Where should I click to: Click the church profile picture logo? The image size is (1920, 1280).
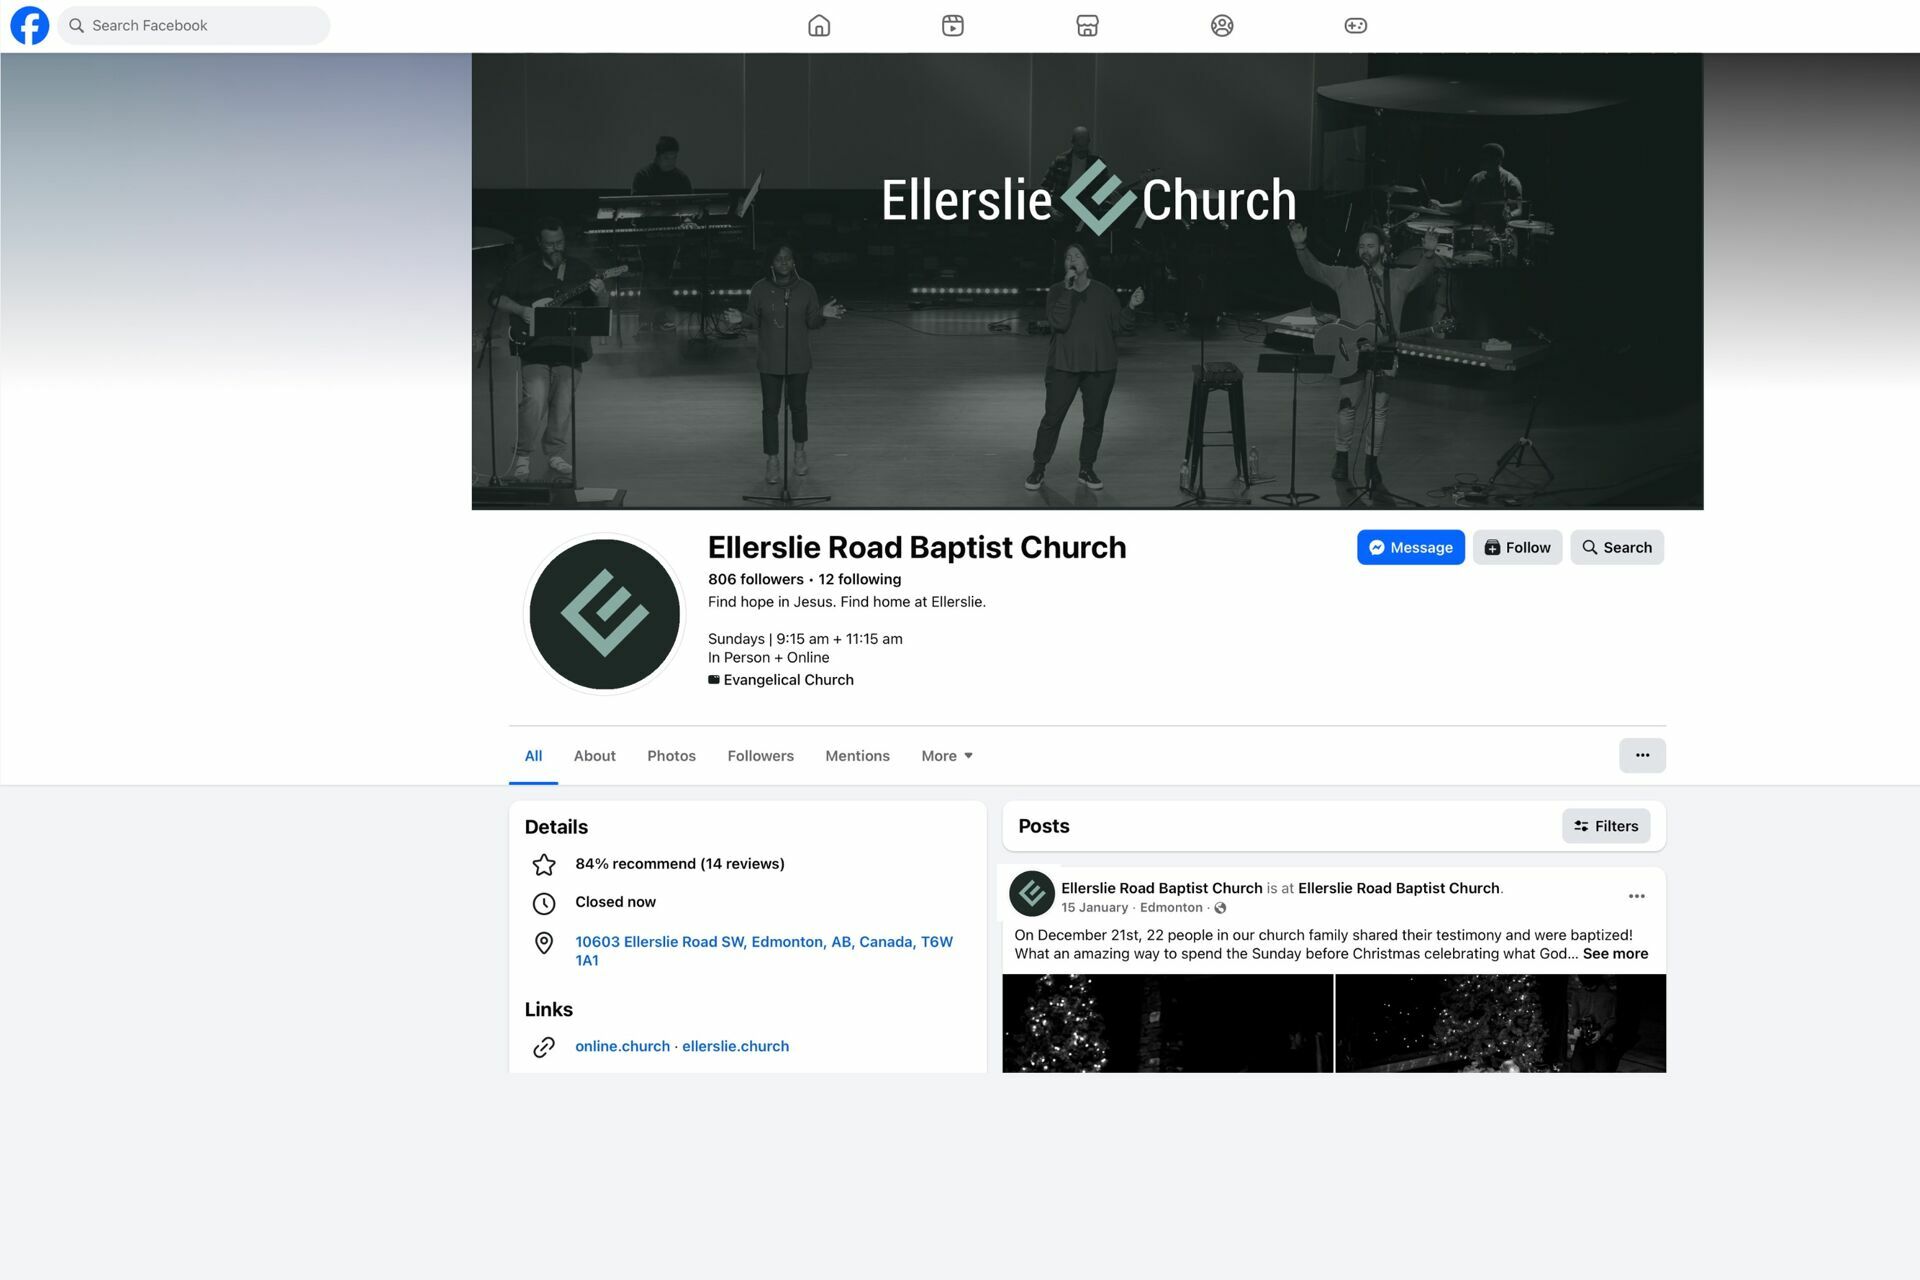click(x=604, y=614)
